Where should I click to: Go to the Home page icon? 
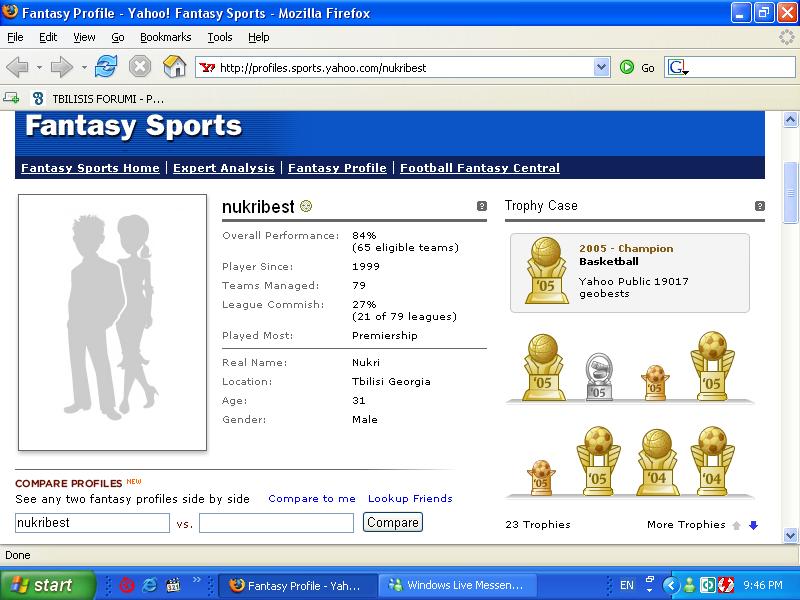coord(174,67)
